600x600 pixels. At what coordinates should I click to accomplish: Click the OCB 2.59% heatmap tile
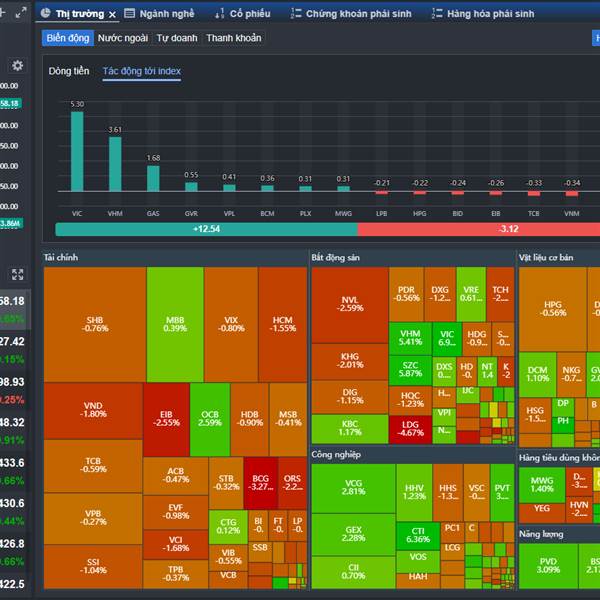coord(210,419)
